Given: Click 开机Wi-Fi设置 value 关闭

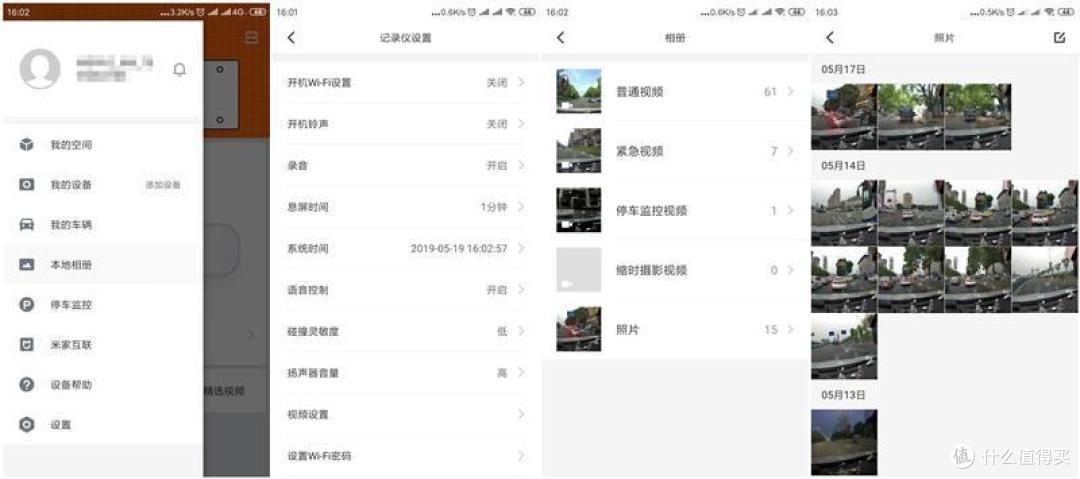Looking at the screenshot, I should [x=497, y=83].
